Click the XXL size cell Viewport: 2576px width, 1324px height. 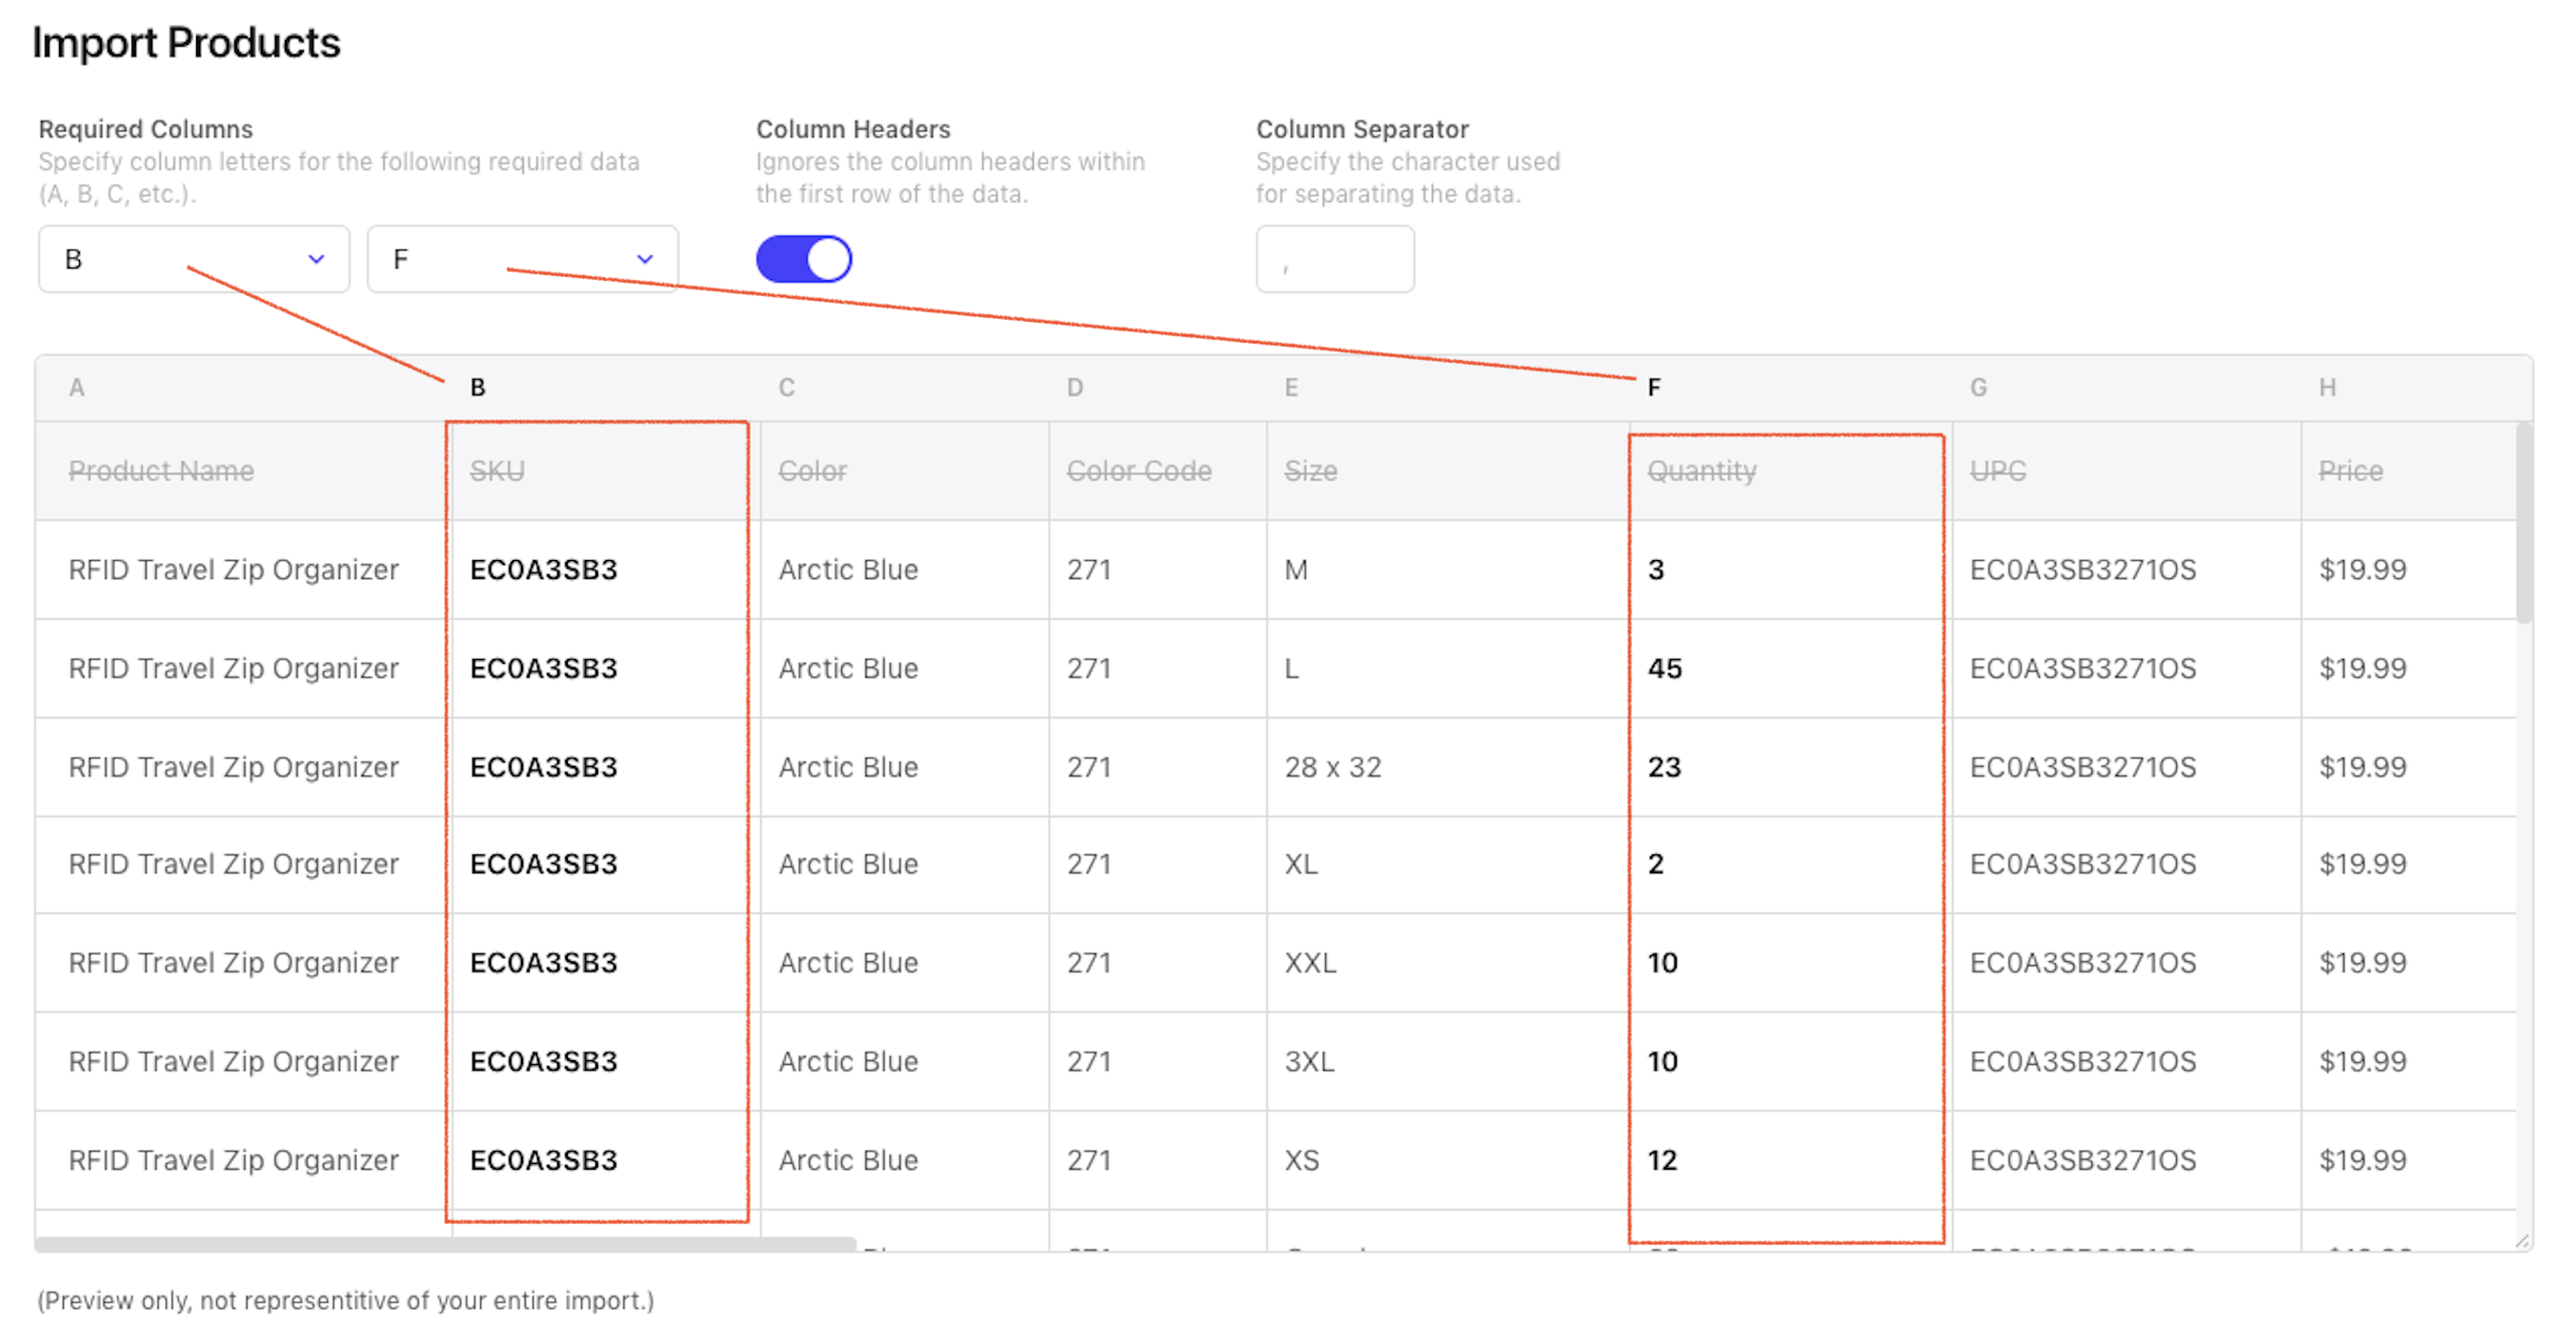1310,962
